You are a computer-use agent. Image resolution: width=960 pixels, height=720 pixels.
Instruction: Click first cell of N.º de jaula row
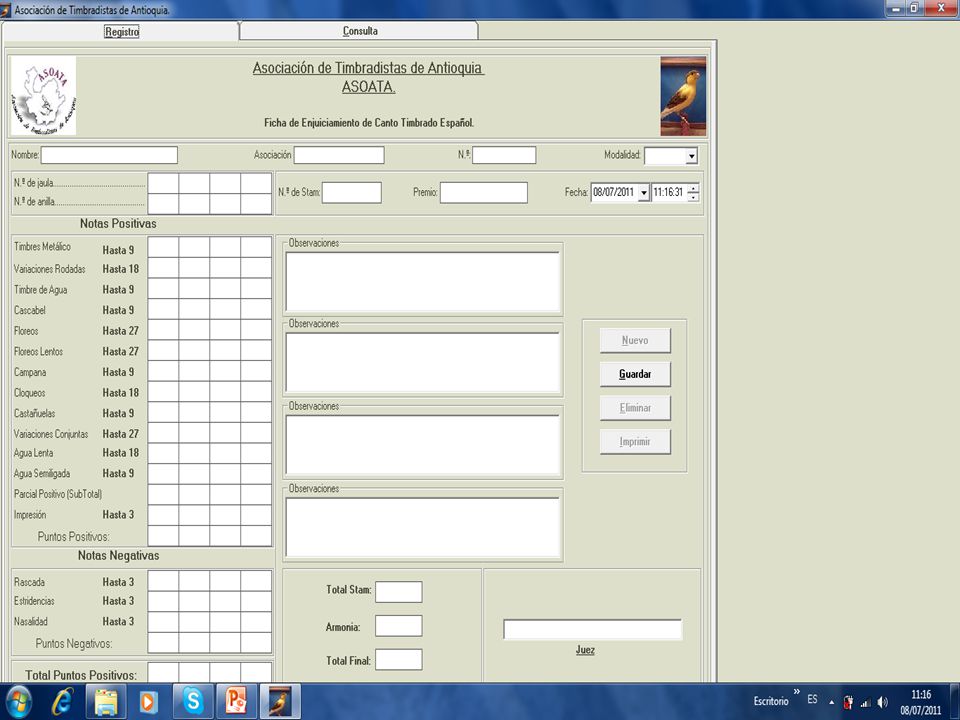[163, 183]
